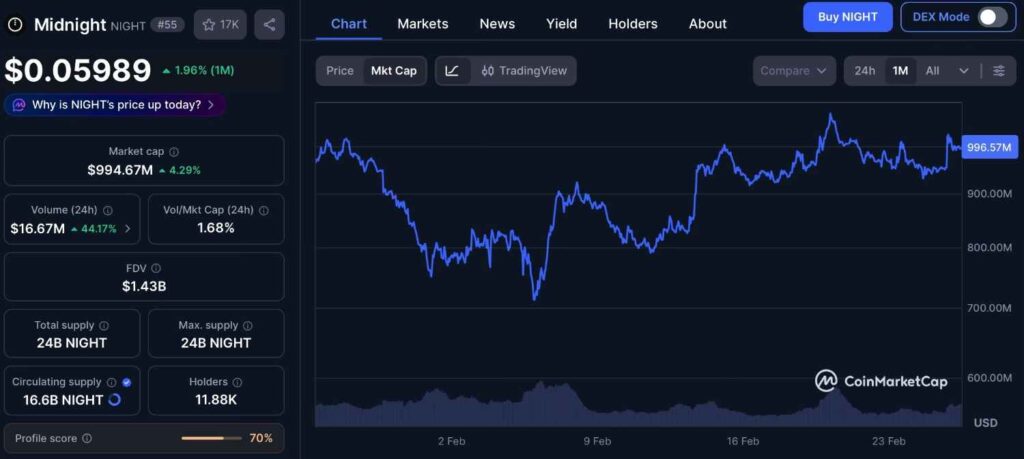Expand the Volume (24h) arrow
Viewport: 1024px width, 459px height.
[x=127, y=229]
